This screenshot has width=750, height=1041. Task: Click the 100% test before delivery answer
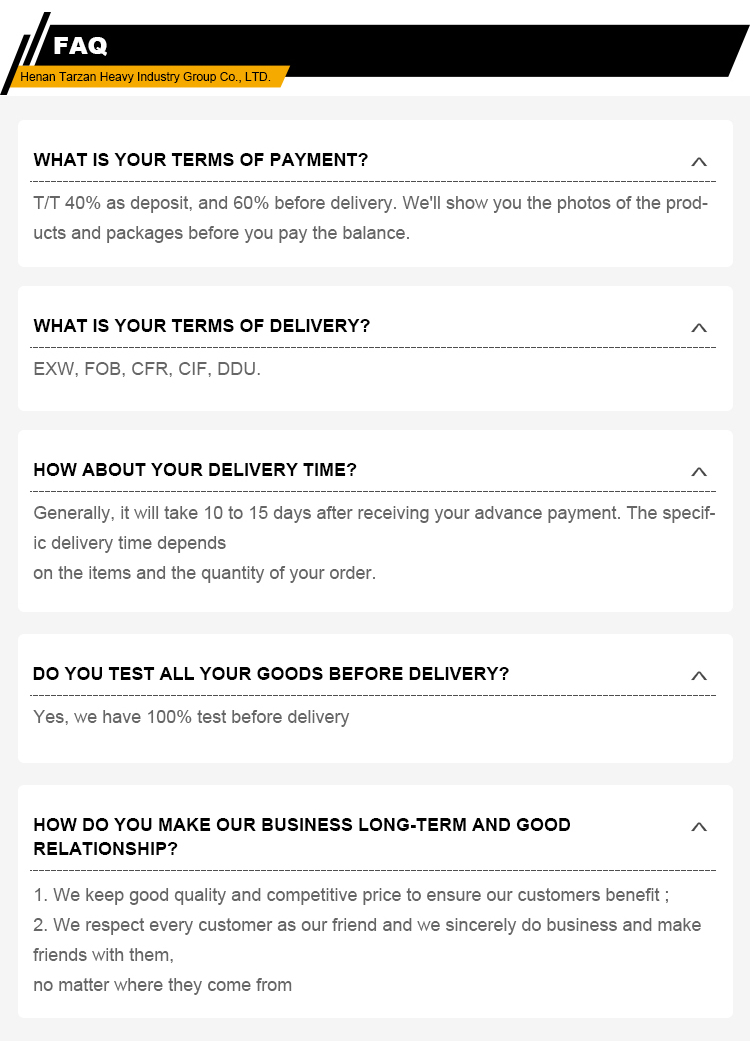point(191,717)
